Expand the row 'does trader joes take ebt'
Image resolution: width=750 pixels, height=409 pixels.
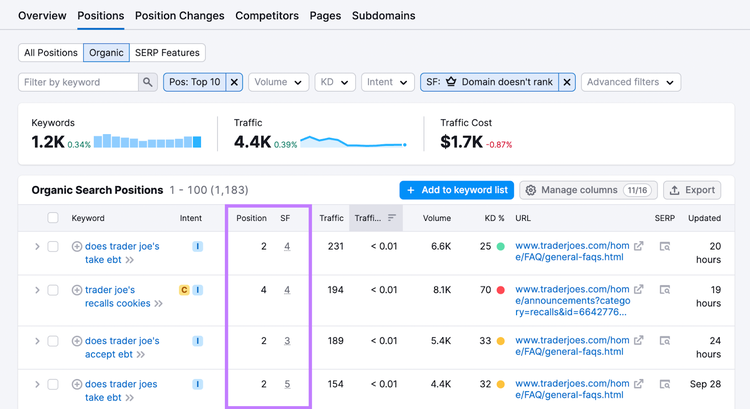point(37,384)
